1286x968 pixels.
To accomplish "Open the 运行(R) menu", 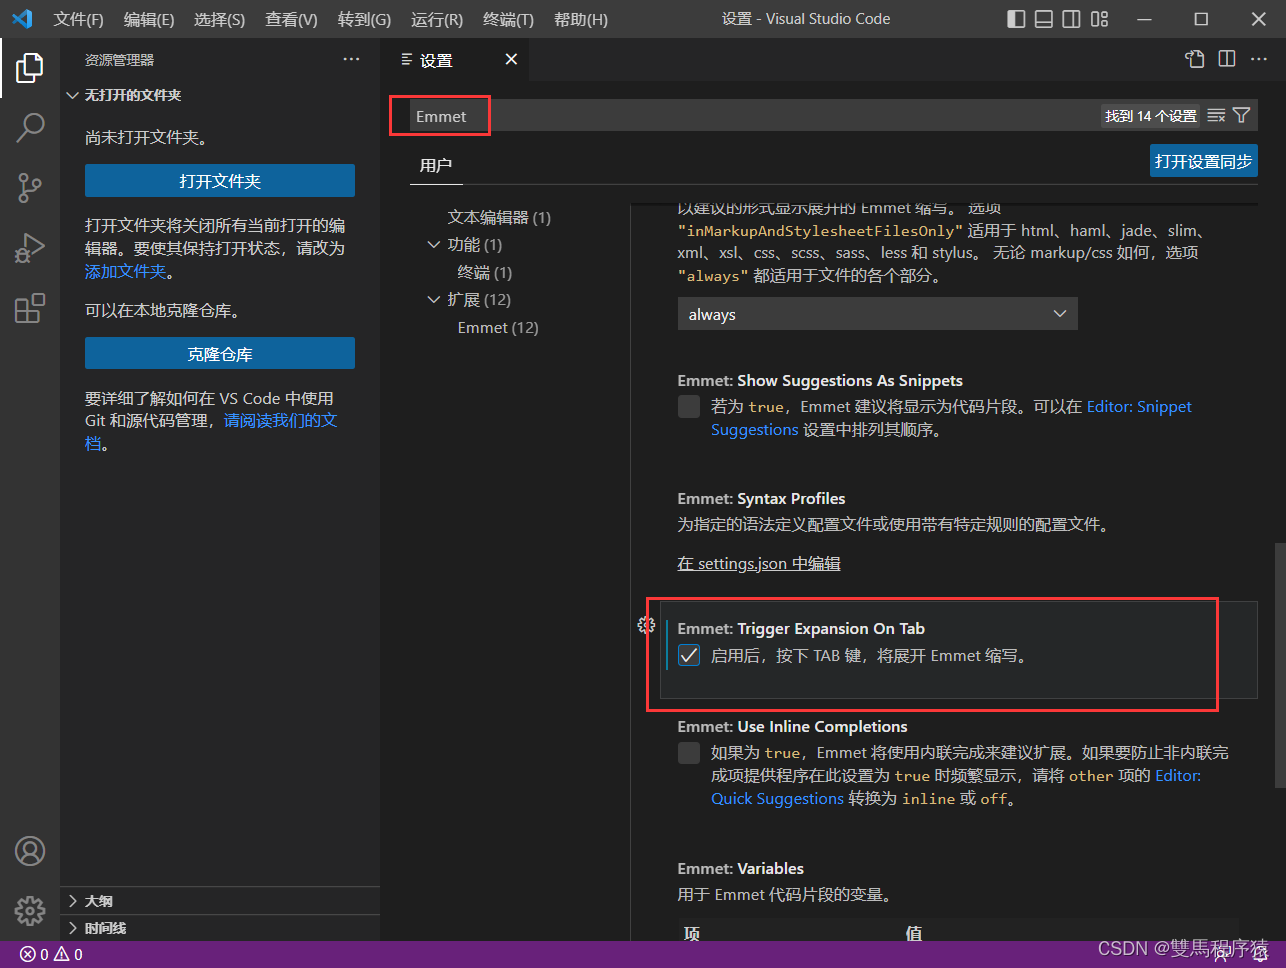I will click(x=437, y=19).
